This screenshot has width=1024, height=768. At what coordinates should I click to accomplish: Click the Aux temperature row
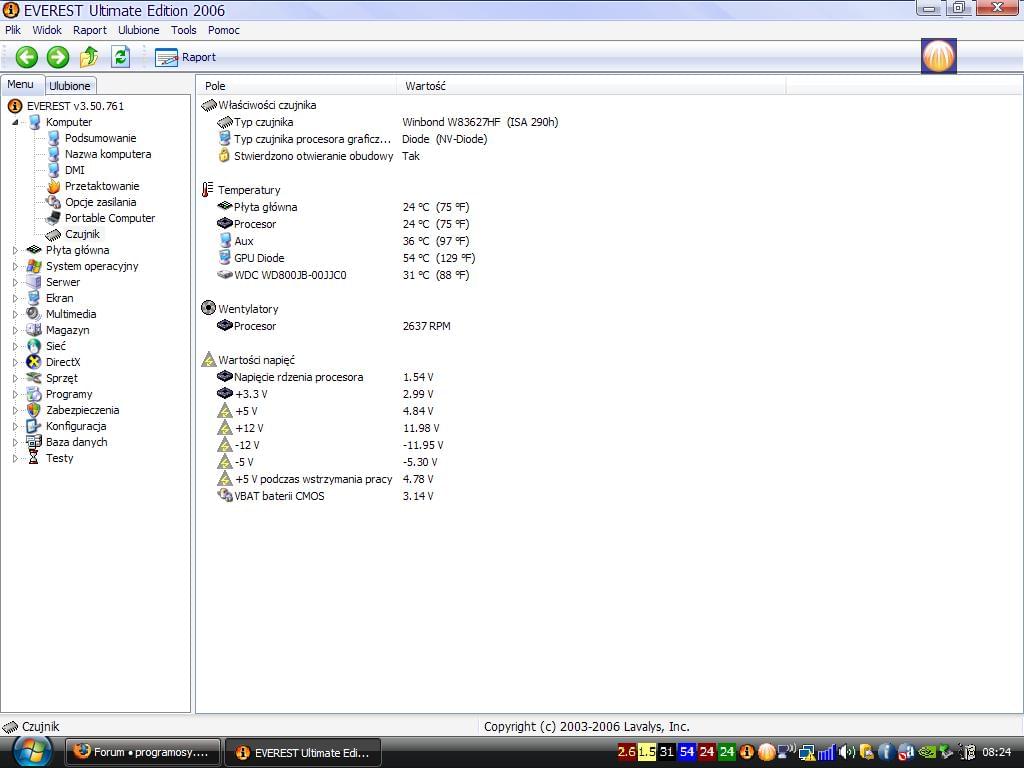[x=344, y=241]
